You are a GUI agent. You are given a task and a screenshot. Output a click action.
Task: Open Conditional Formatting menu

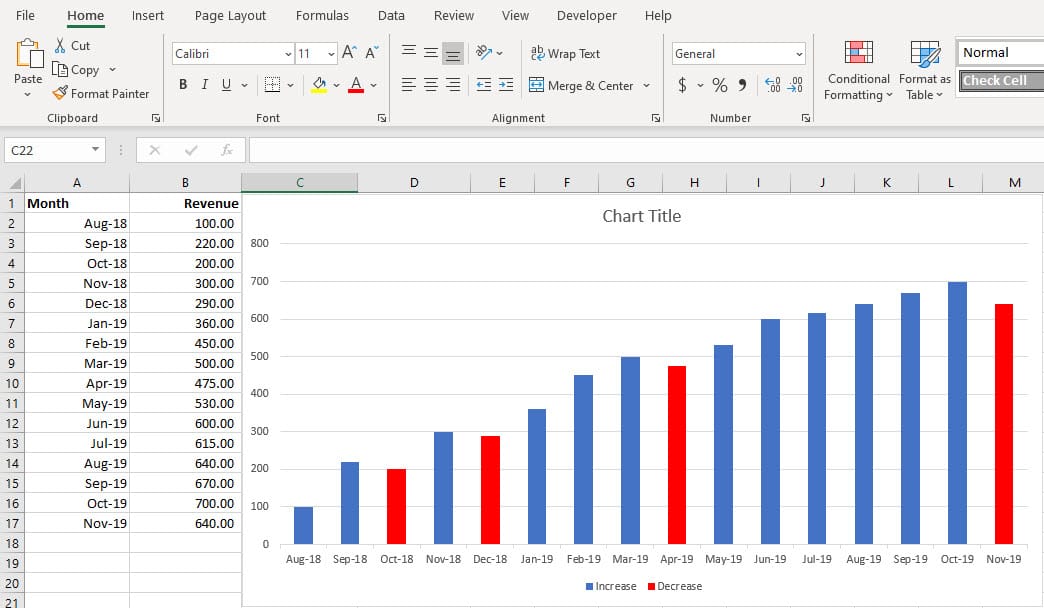858,70
